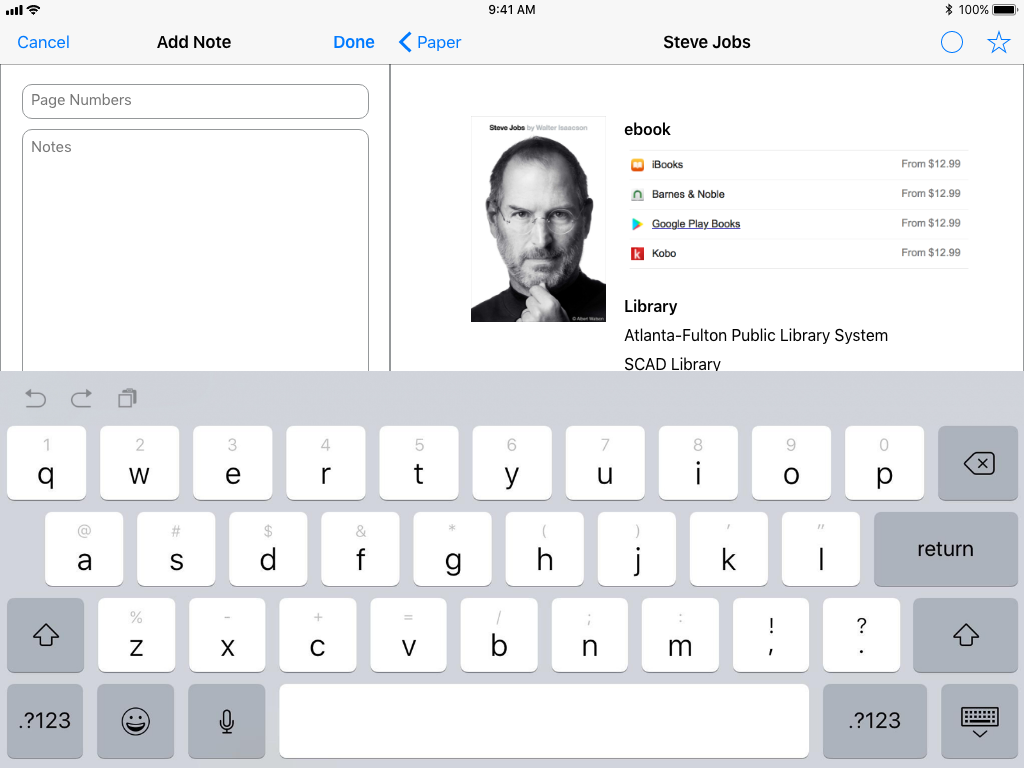The width and height of the screenshot is (1024, 768).
Task: Tap the r key
Action: click(325, 464)
